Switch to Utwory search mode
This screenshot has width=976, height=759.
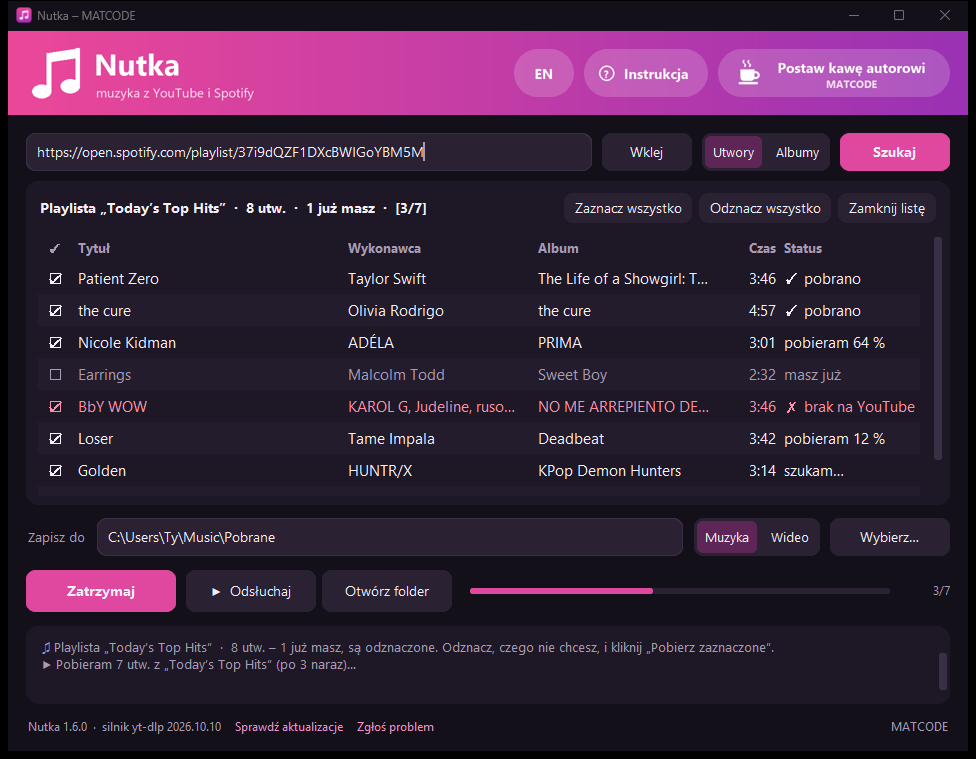click(733, 153)
